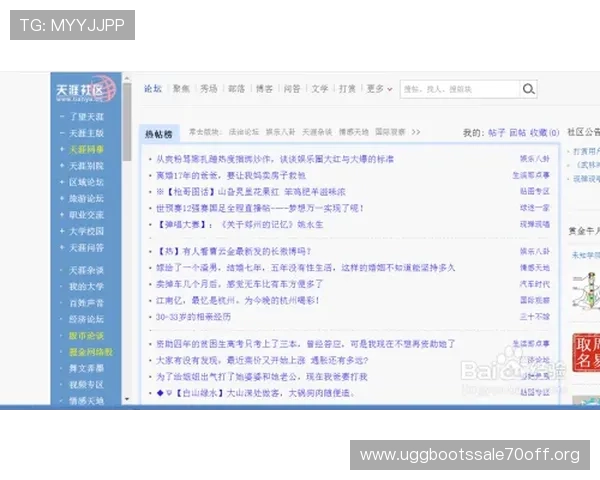Screen dimensions: 600x480
Task: Click the sidebar scroll-down arrow
Action: [x=127, y=399]
